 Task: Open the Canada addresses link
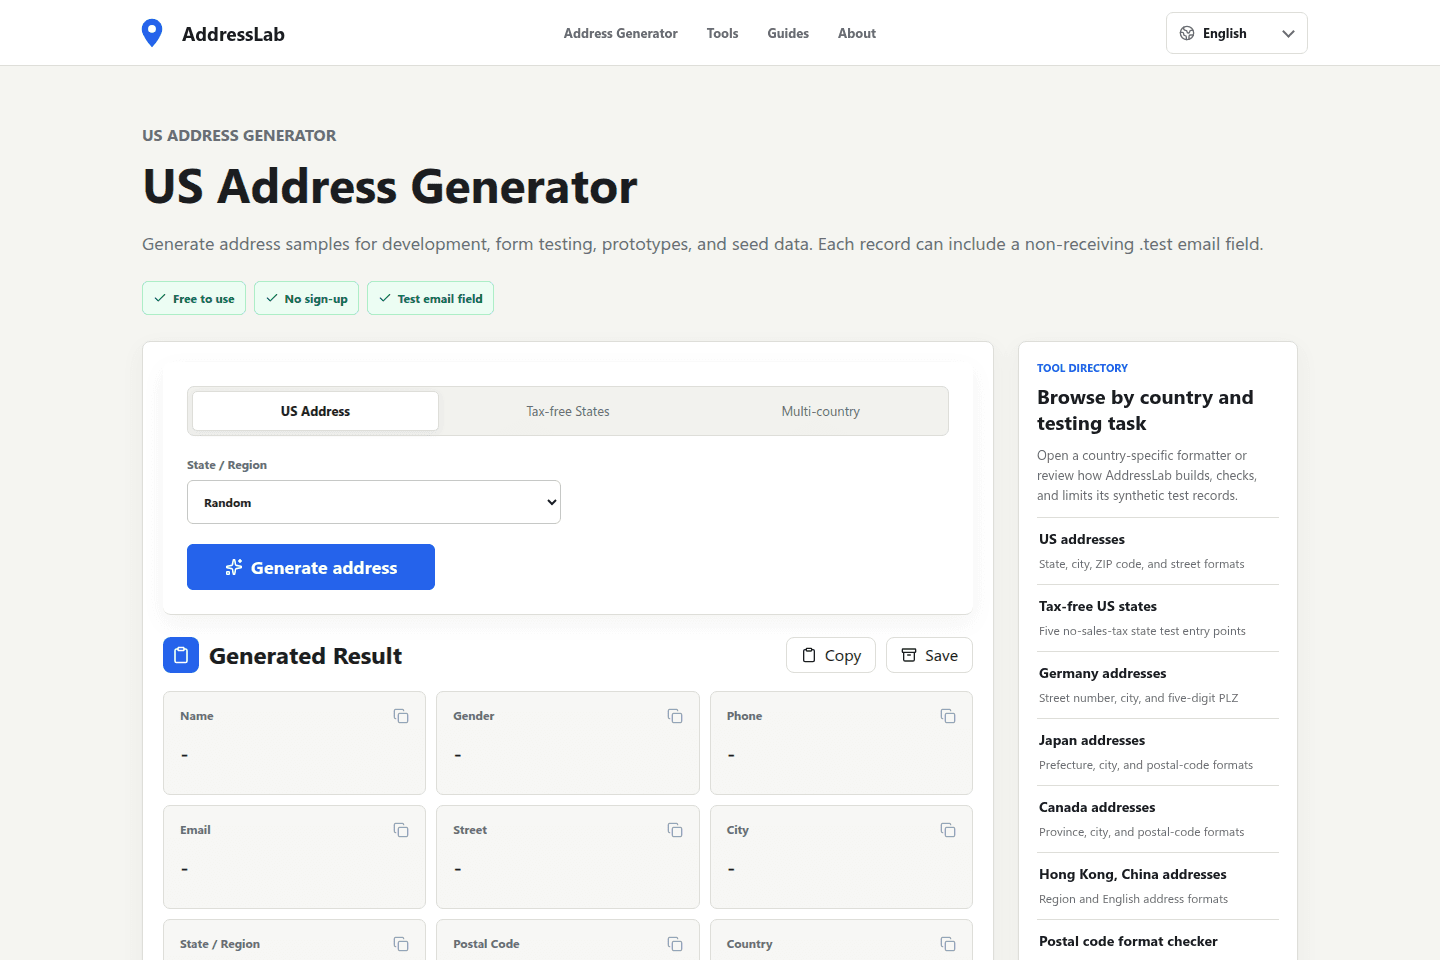[x=1158, y=819]
